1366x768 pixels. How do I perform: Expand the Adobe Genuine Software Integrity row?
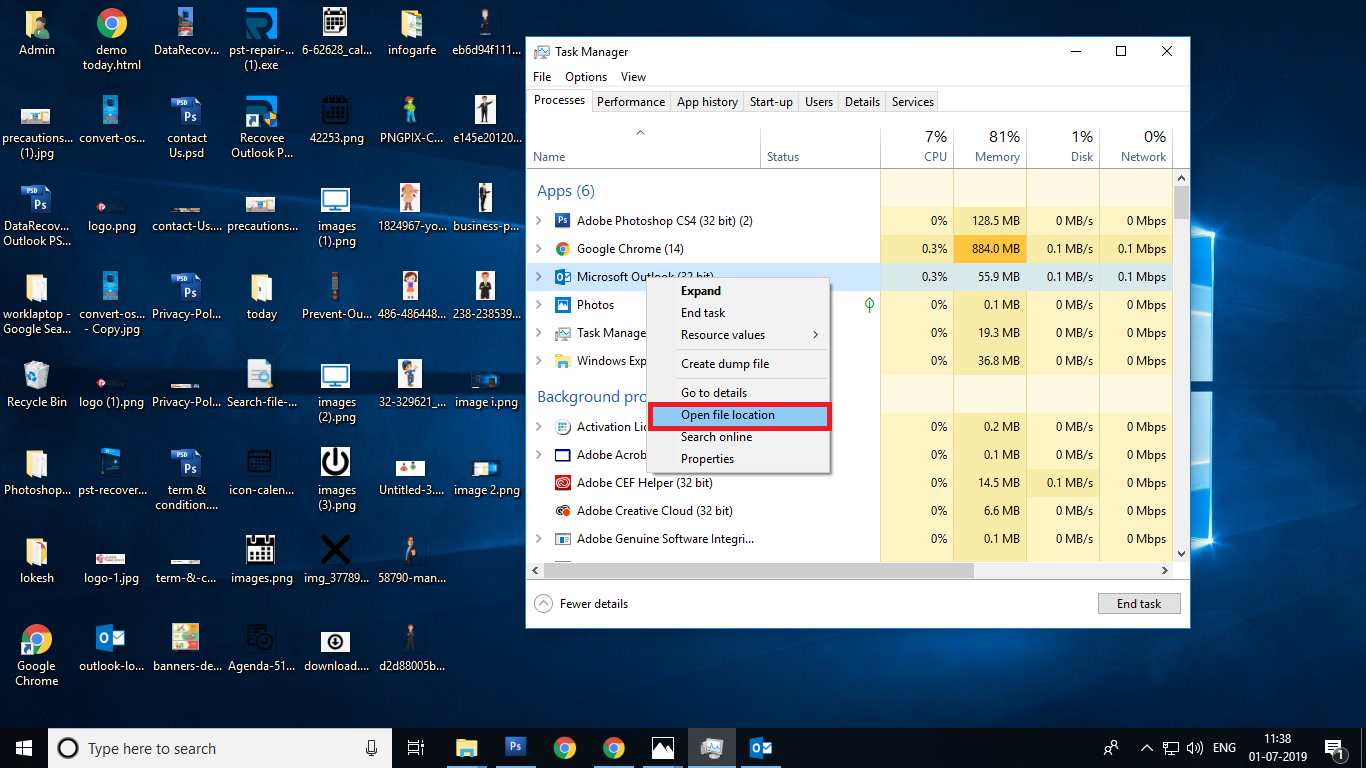(x=540, y=539)
